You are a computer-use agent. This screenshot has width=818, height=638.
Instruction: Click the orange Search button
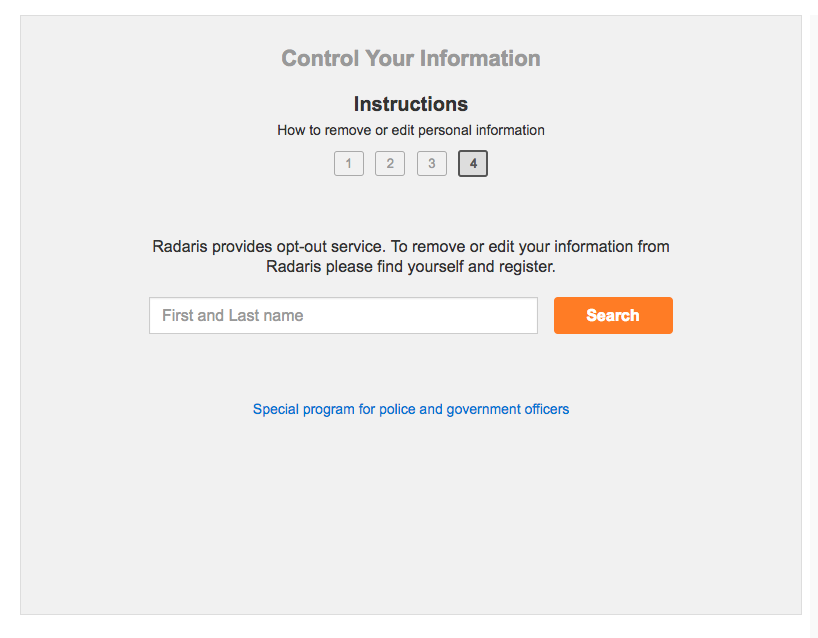click(x=613, y=315)
